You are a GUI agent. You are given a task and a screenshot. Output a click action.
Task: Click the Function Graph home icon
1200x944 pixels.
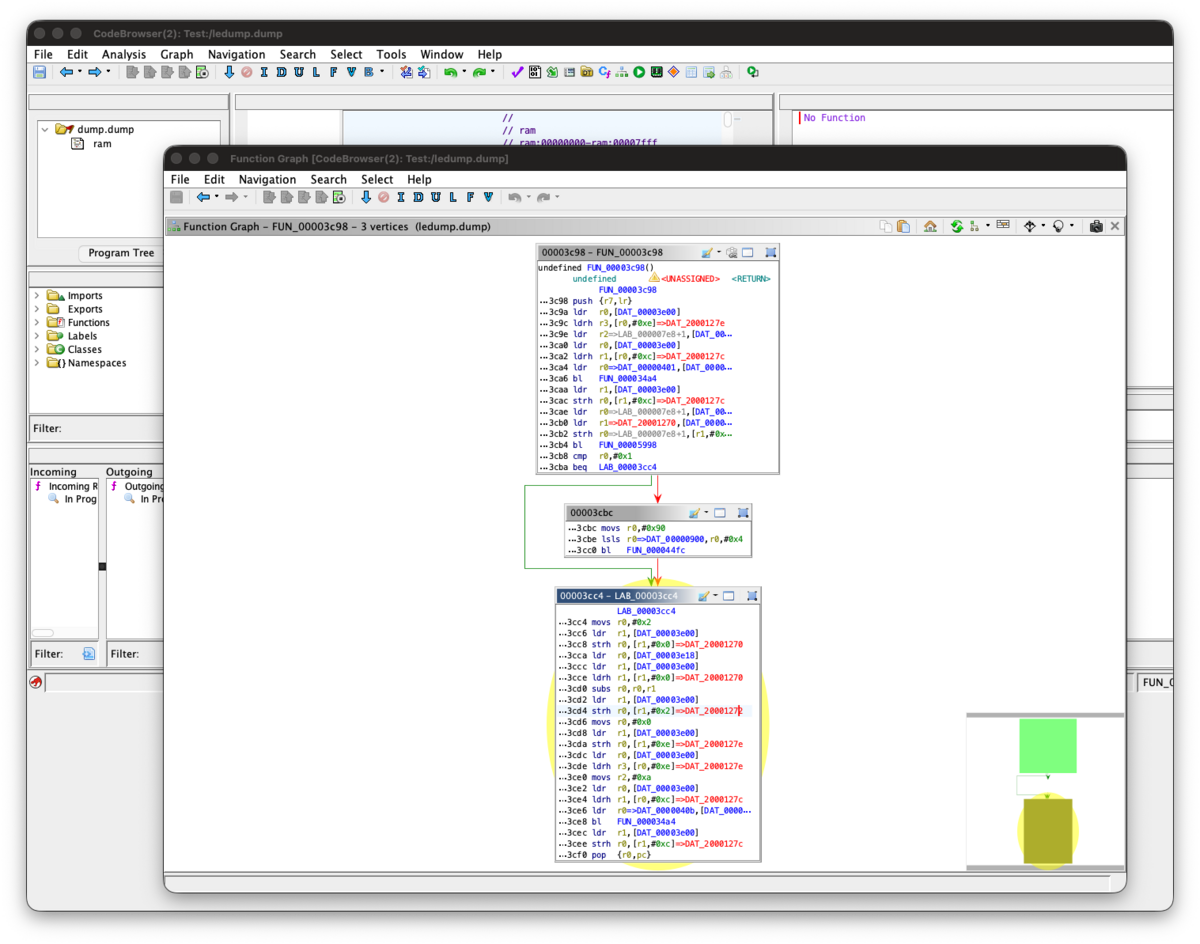pyautogui.click(x=930, y=227)
